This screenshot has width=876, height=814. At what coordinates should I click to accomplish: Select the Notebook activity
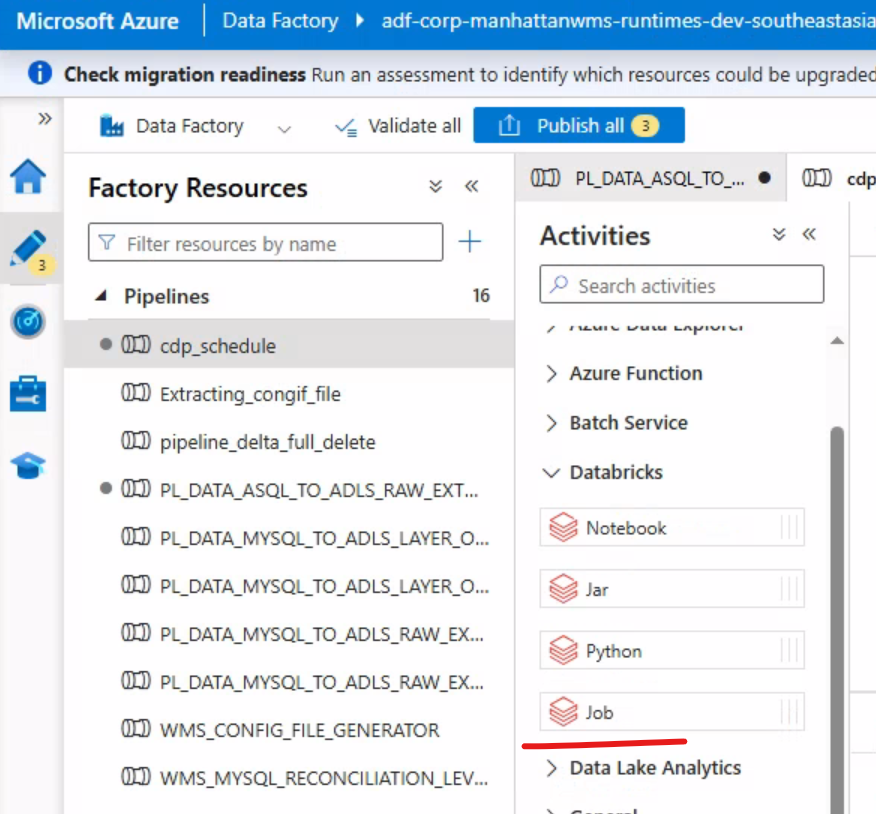[672, 527]
